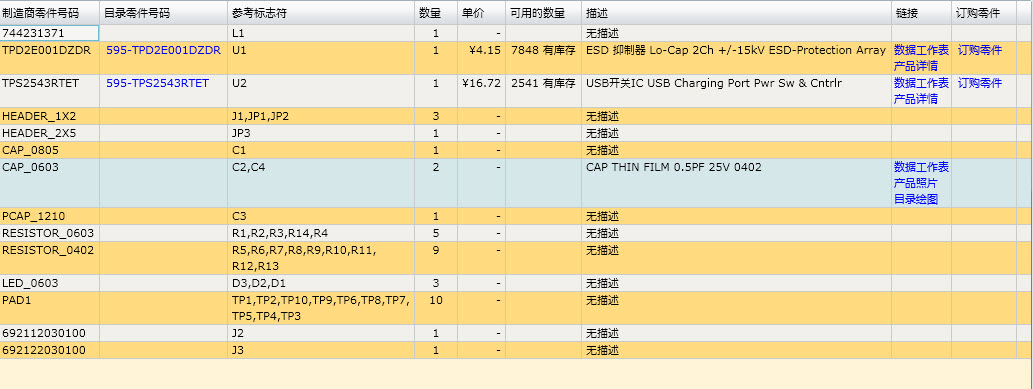Select the 692112030100 part cell
The height and width of the screenshot is (389, 1033).
pyautogui.click(x=50, y=333)
